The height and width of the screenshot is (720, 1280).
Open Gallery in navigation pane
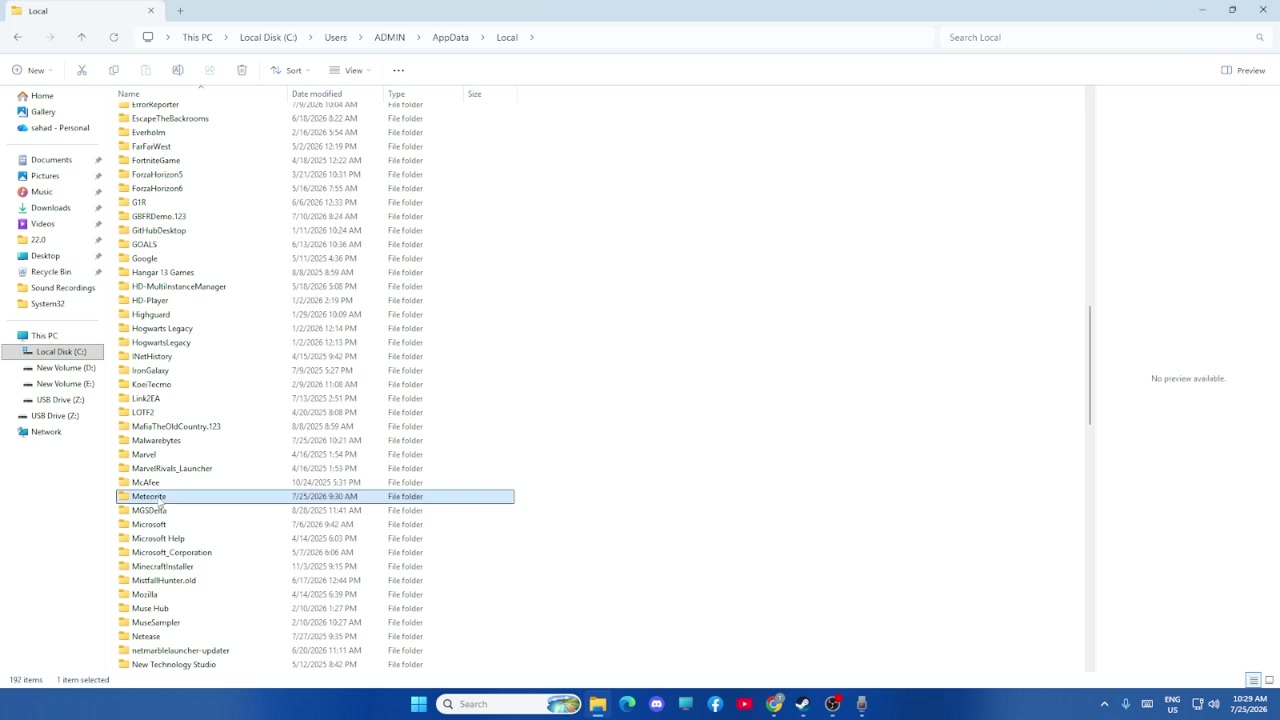tap(43, 112)
